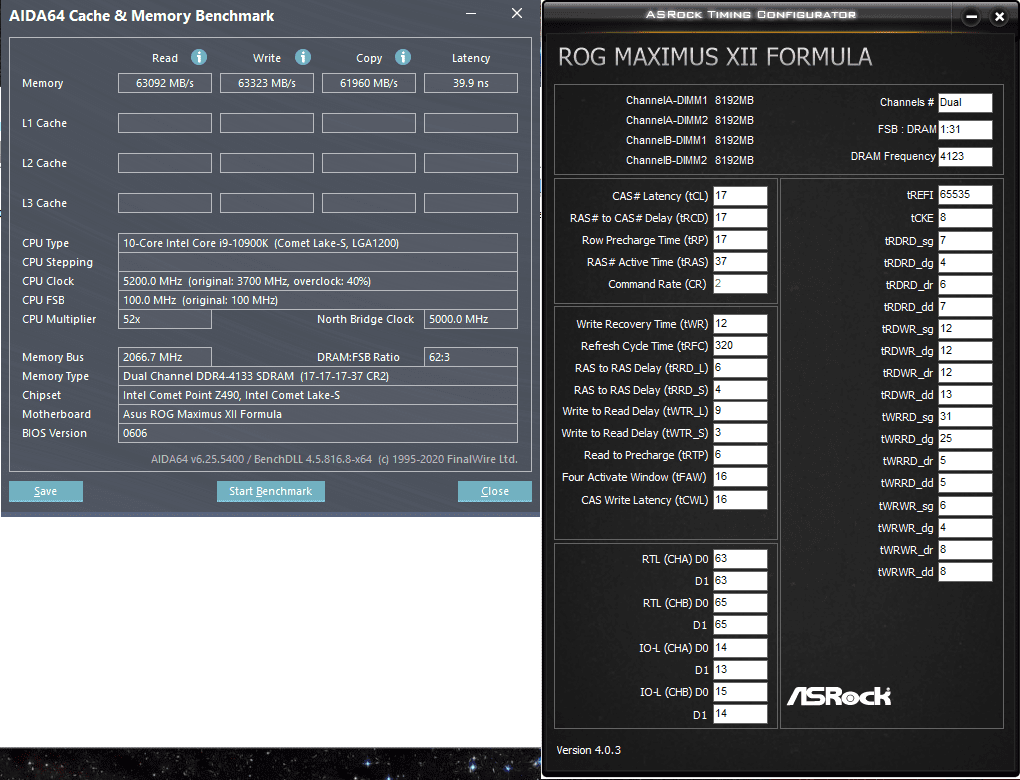Click the Save button in AIDA64
1020x780 pixels.
46,491
